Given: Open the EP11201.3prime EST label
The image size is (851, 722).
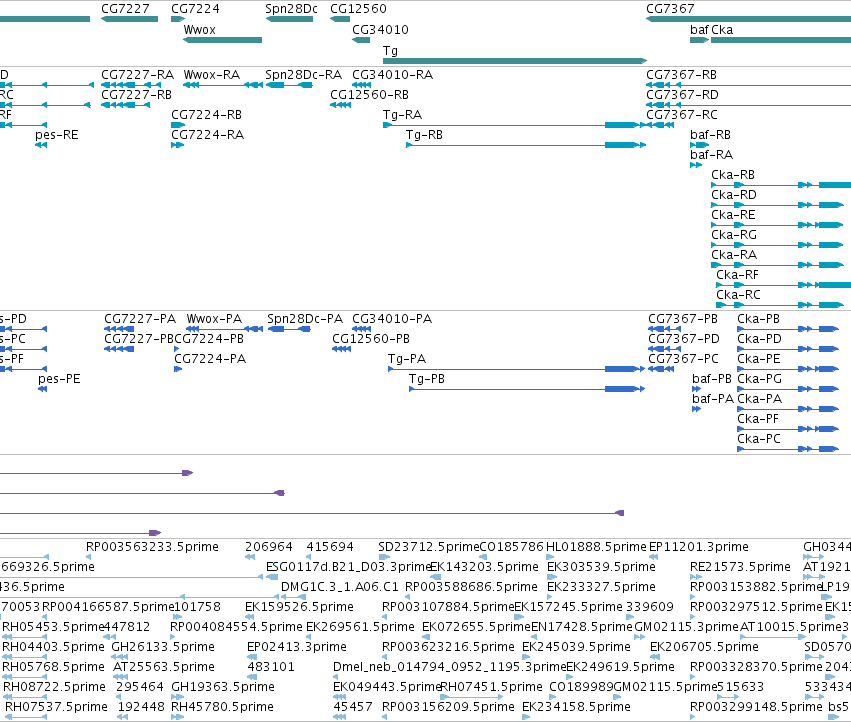Looking at the screenshot, I should tap(699, 547).
